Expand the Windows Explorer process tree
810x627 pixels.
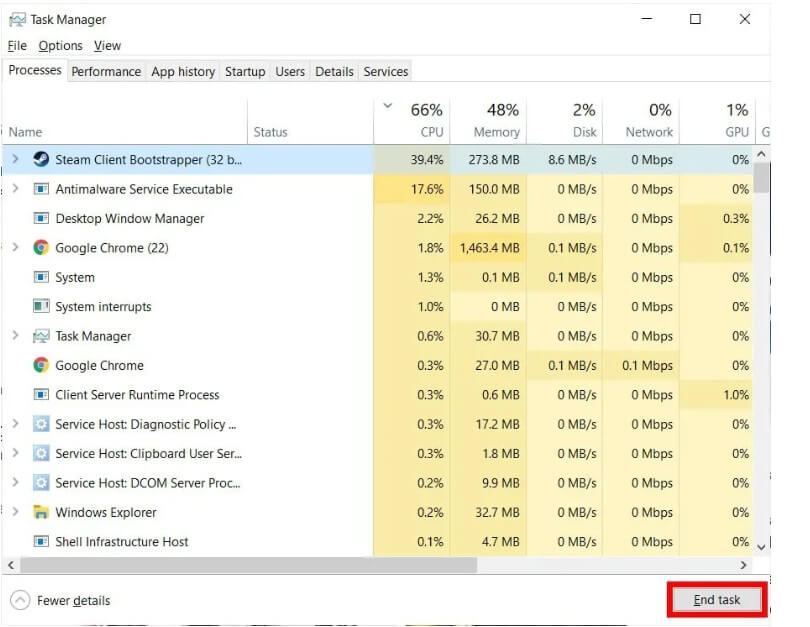[15, 513]
